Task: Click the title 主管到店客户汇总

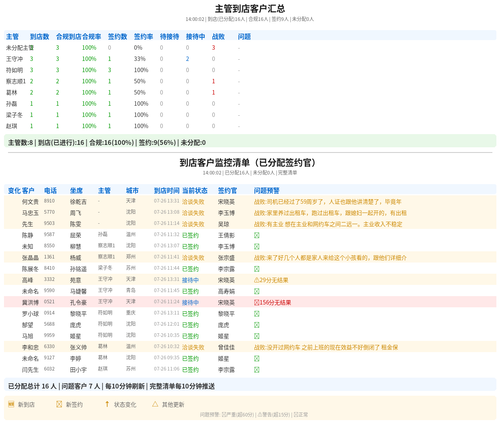Action: (x=250, y=9)
